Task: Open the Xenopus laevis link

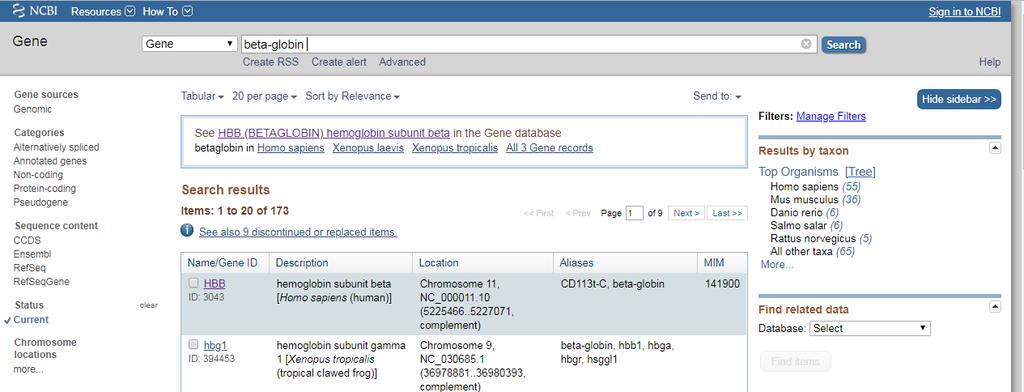Action: (368, 148)
